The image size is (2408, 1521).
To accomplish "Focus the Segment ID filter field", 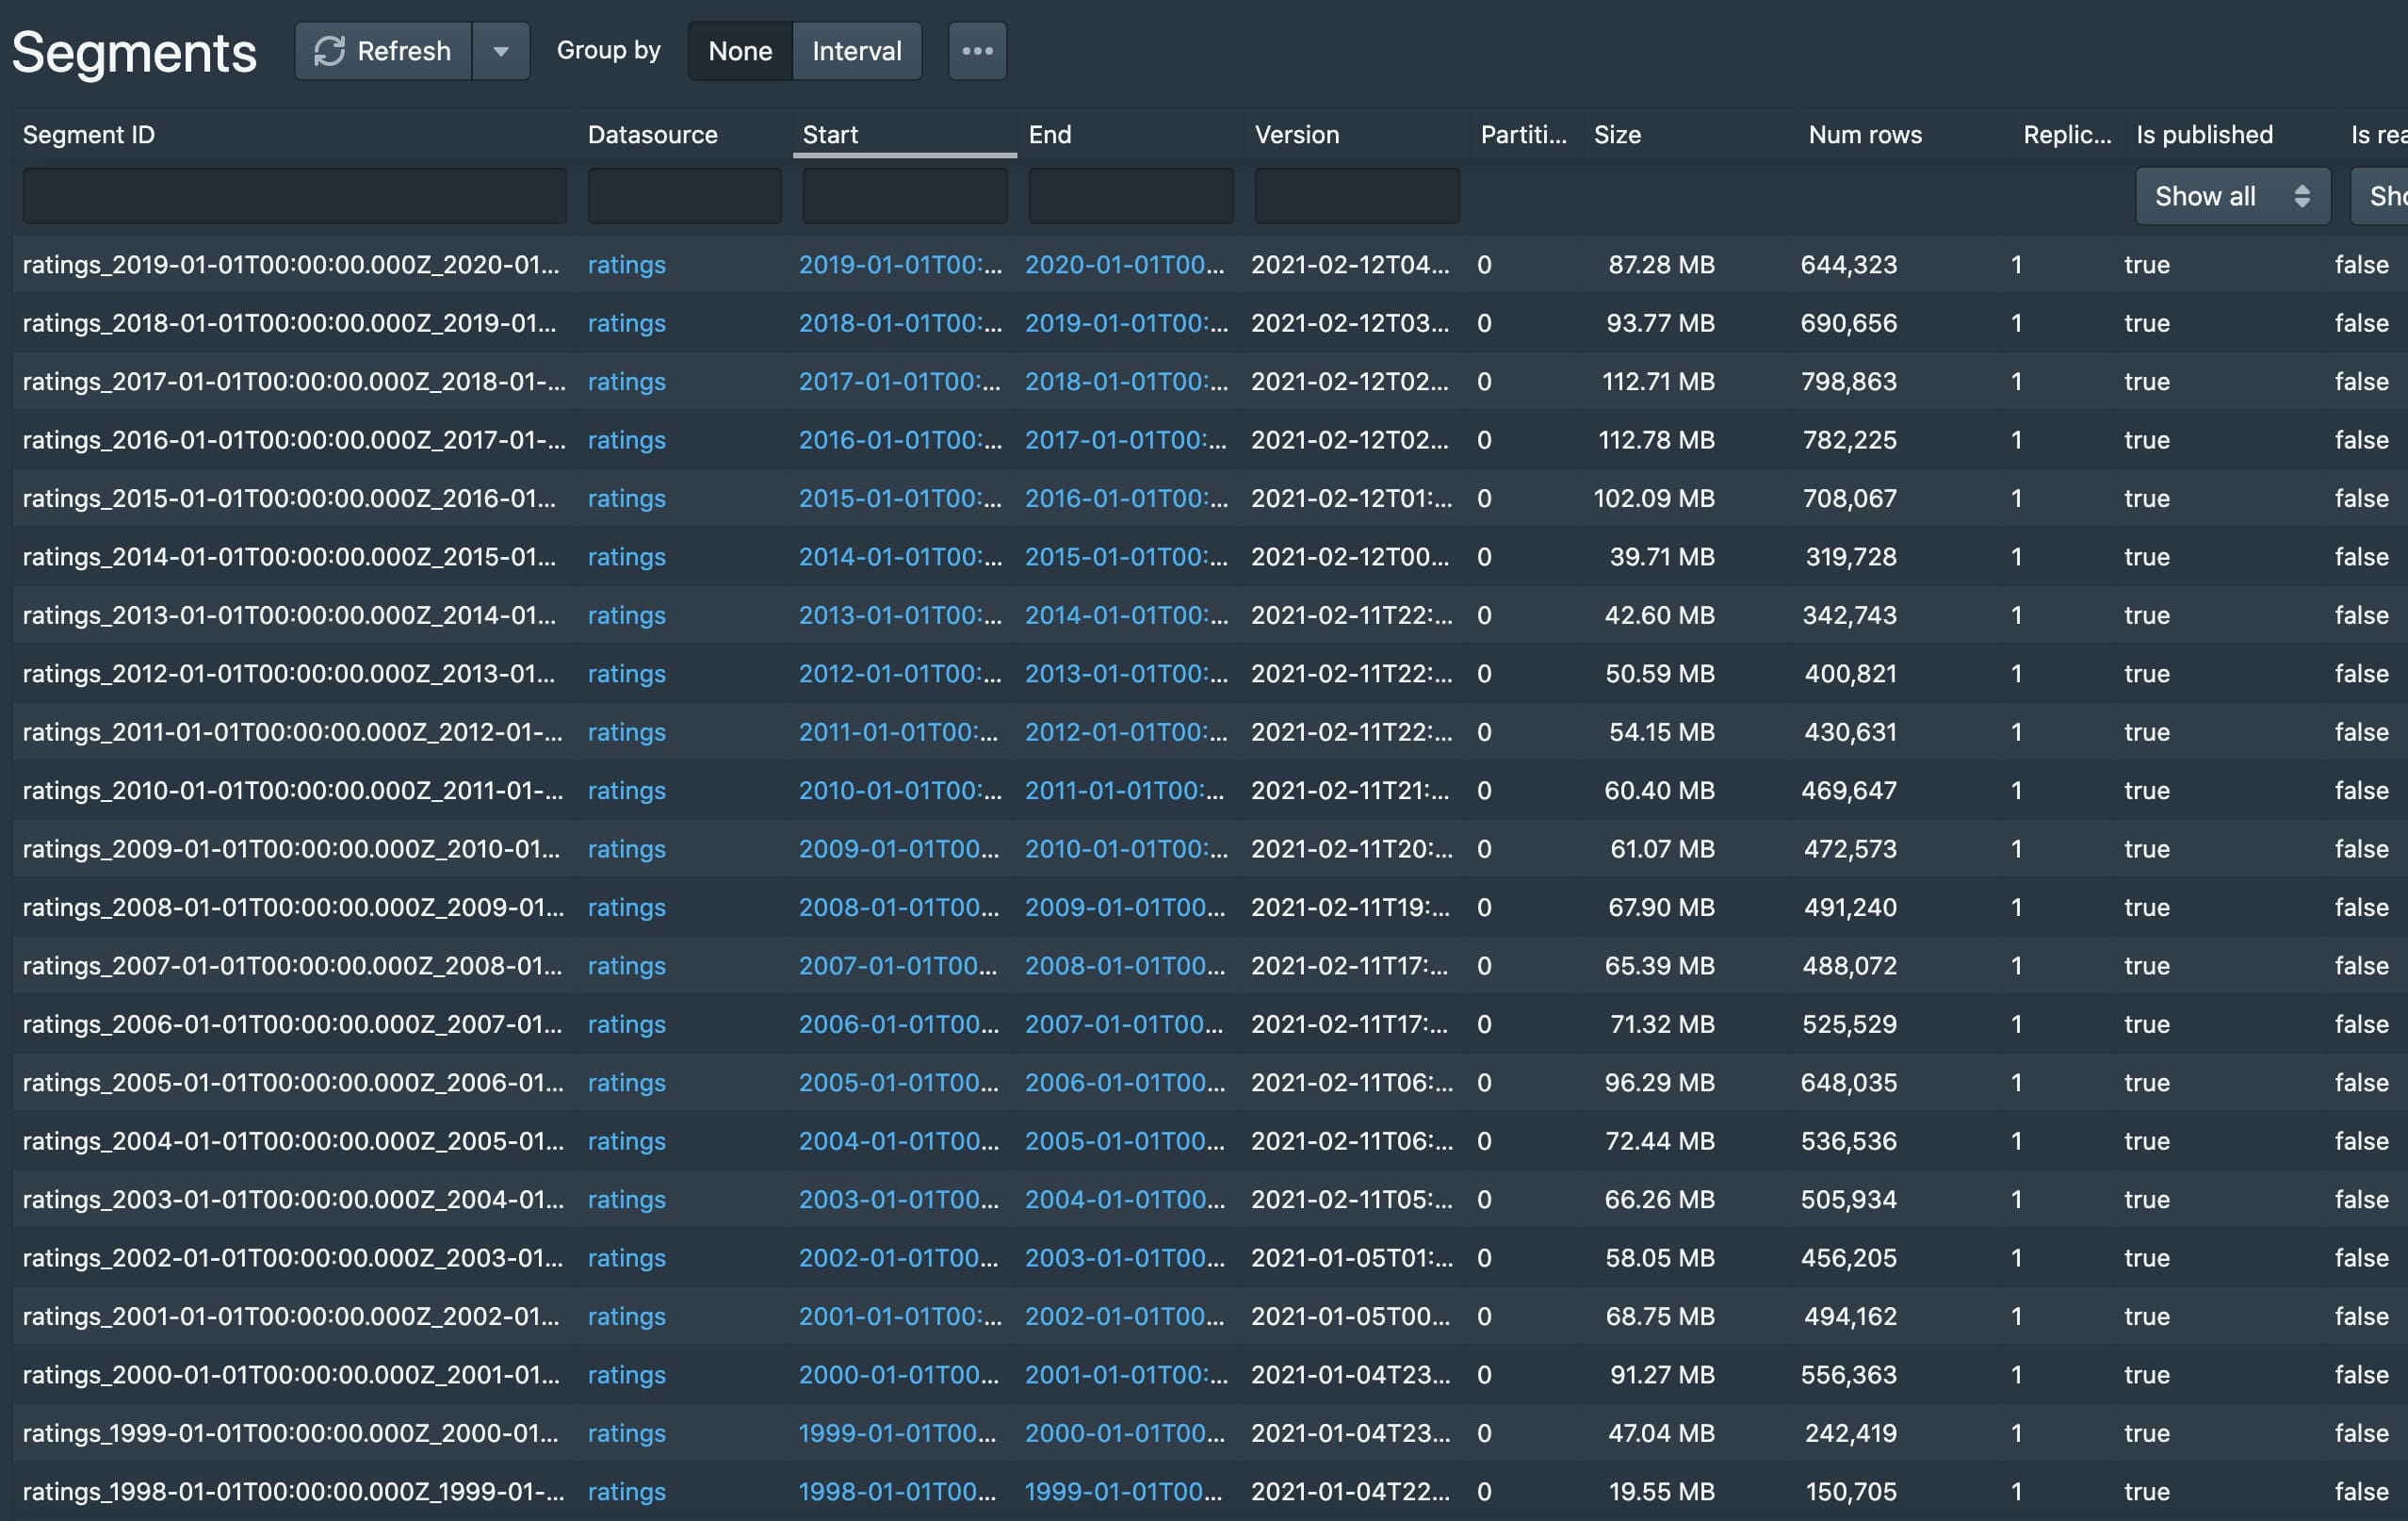I will tap(294, 196).
